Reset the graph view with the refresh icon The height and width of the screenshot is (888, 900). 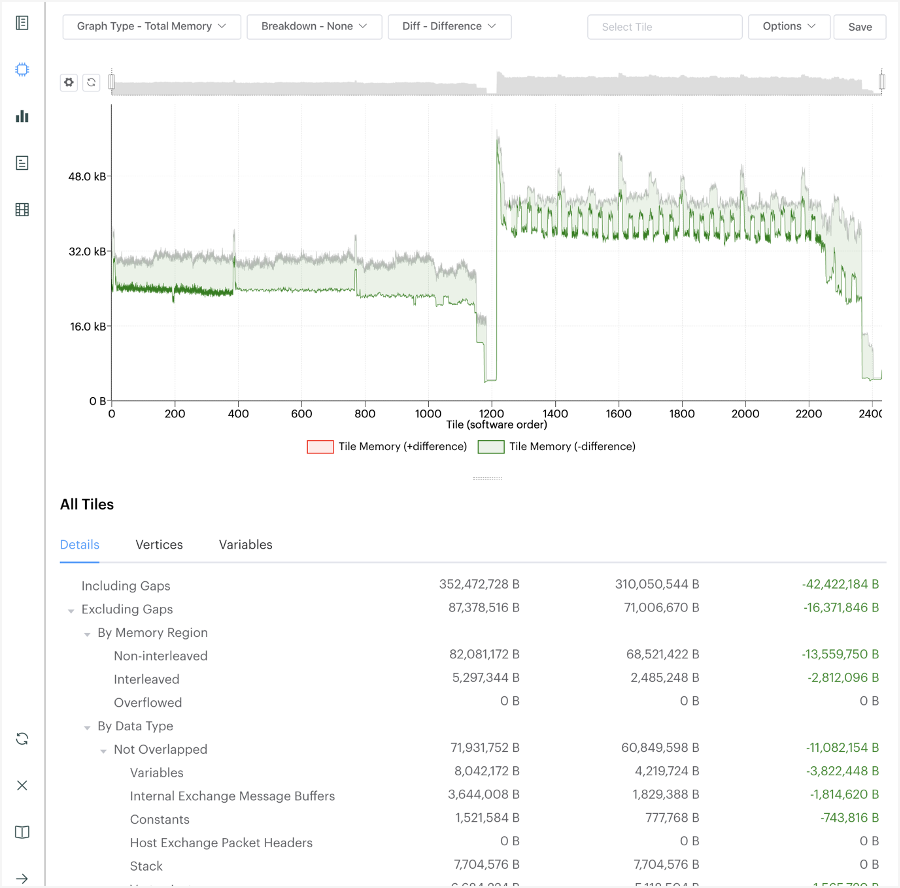(90, 82)
